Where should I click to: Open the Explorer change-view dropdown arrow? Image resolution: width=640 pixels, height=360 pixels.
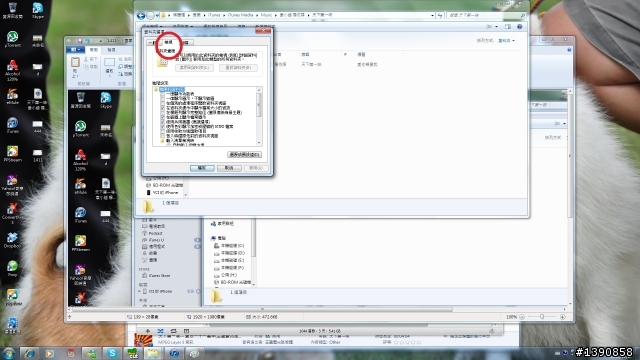(x=496, y=27)
